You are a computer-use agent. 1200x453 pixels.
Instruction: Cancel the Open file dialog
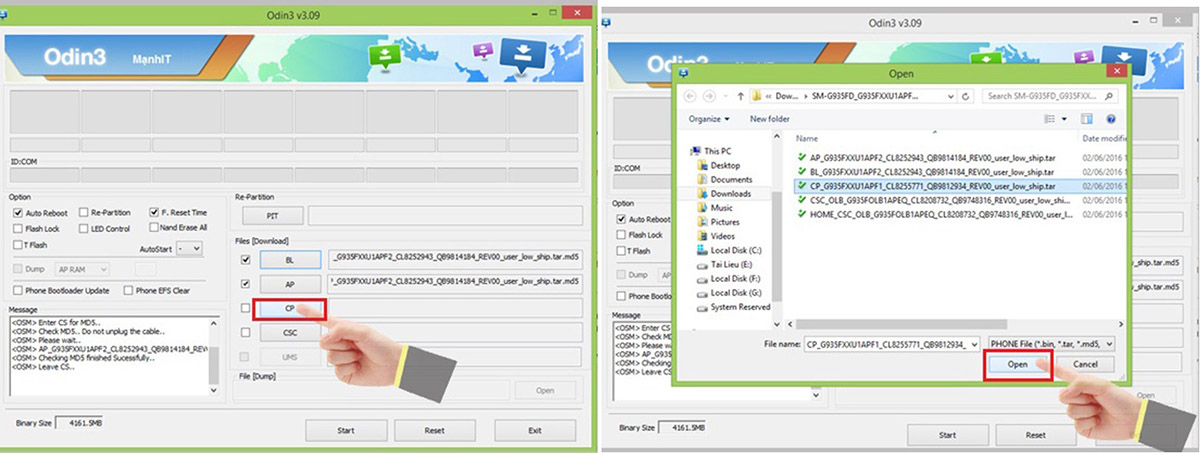pos(1085,364)
